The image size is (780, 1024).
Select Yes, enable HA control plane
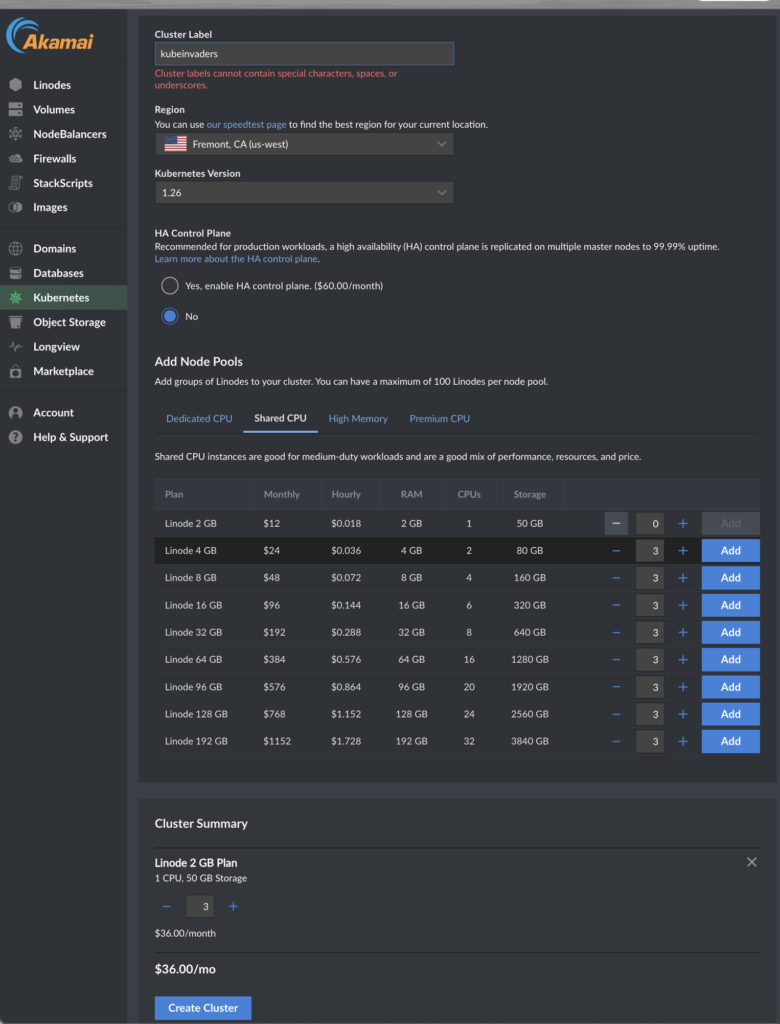pyautogui.click(x=170, y=285)
